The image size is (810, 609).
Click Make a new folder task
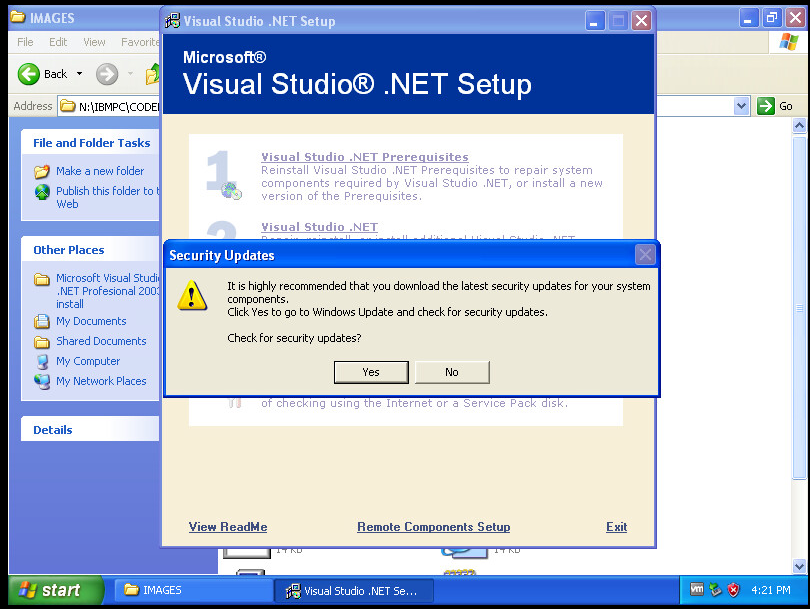click(100, 171)
